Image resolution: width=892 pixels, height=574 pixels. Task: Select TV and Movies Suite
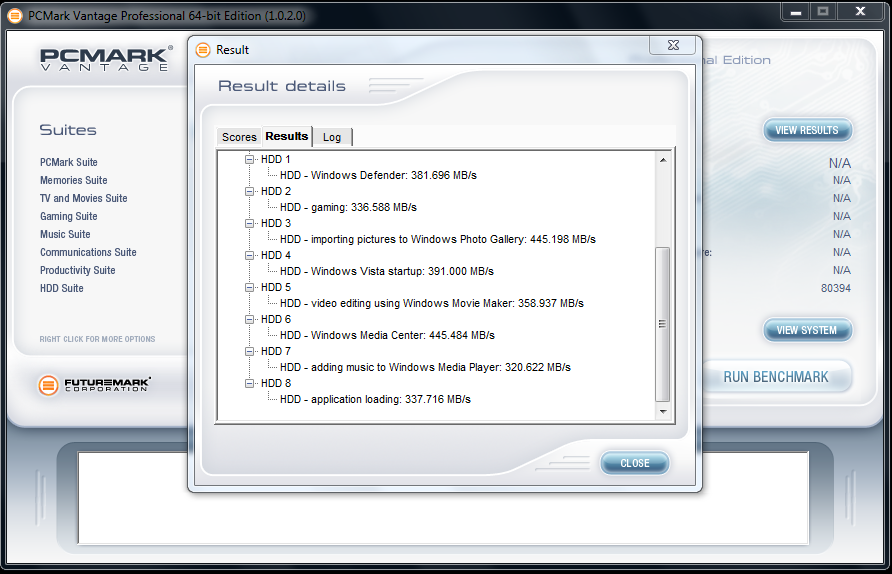(84, 199)
